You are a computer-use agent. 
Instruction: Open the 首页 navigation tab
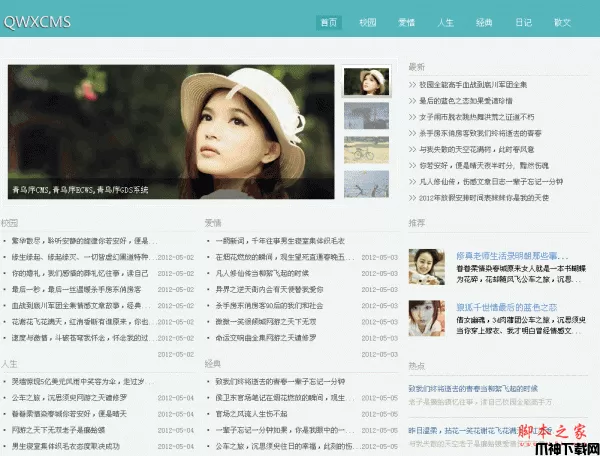(328, 22)
